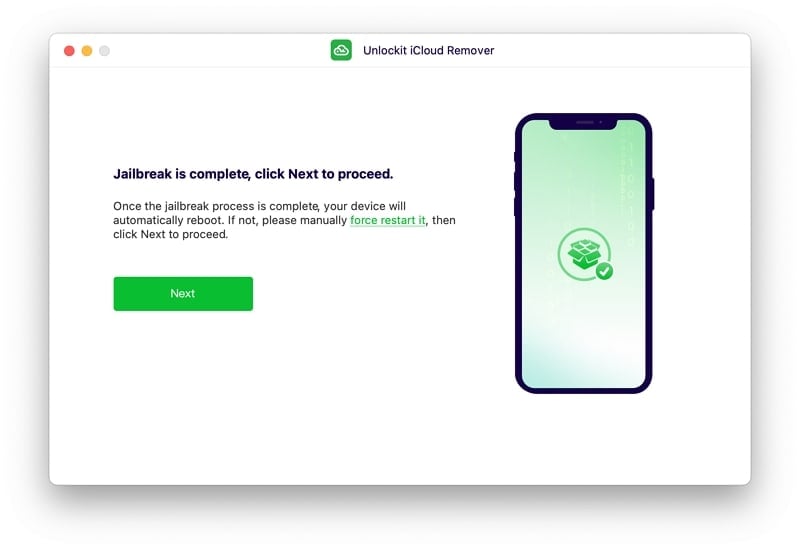Click the green checkmark badge on package
Screen dimensions: 800x550
(x=604, y=271)
